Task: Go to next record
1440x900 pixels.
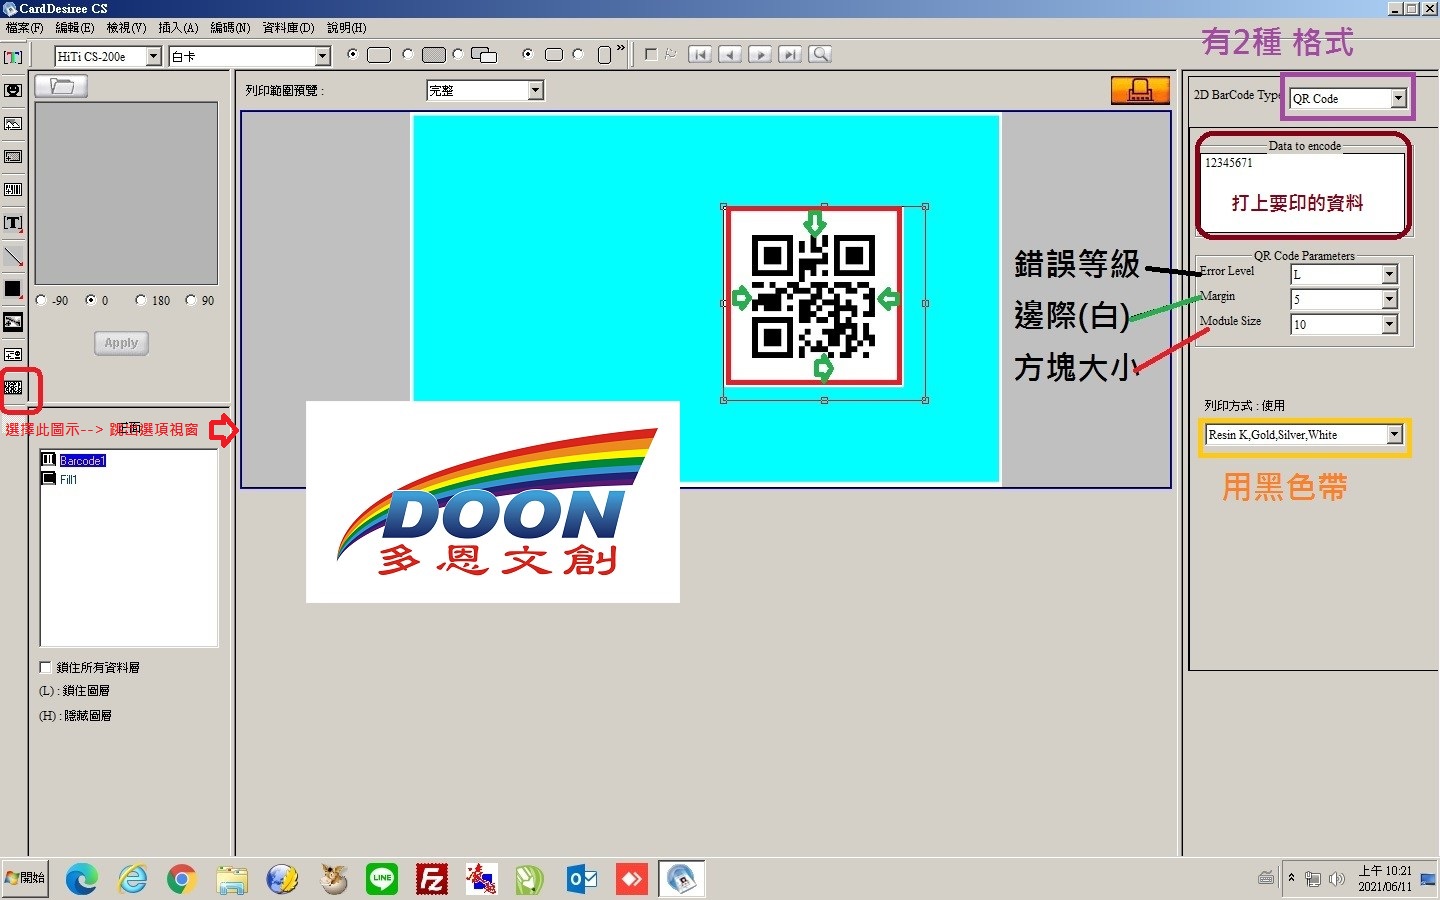Action: (760, 55)
